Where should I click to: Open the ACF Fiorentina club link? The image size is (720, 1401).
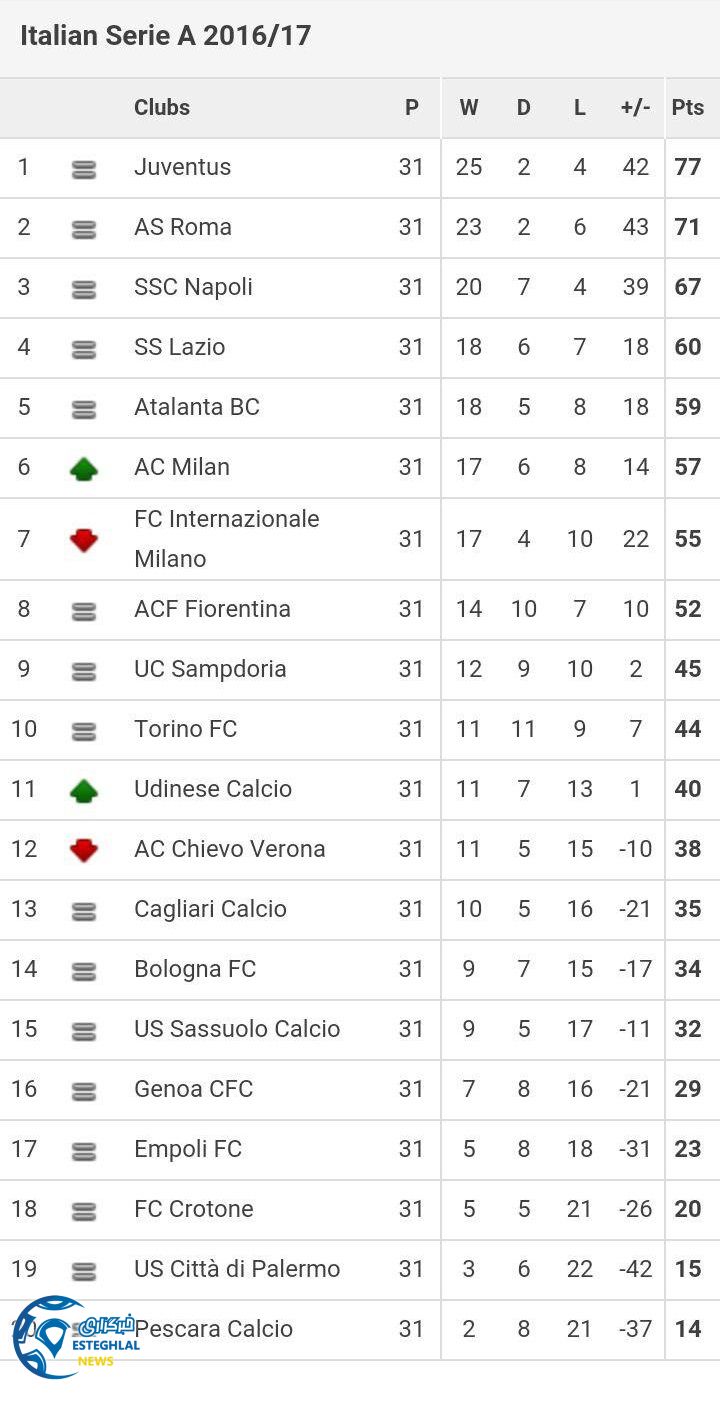(x=212, y=609)
